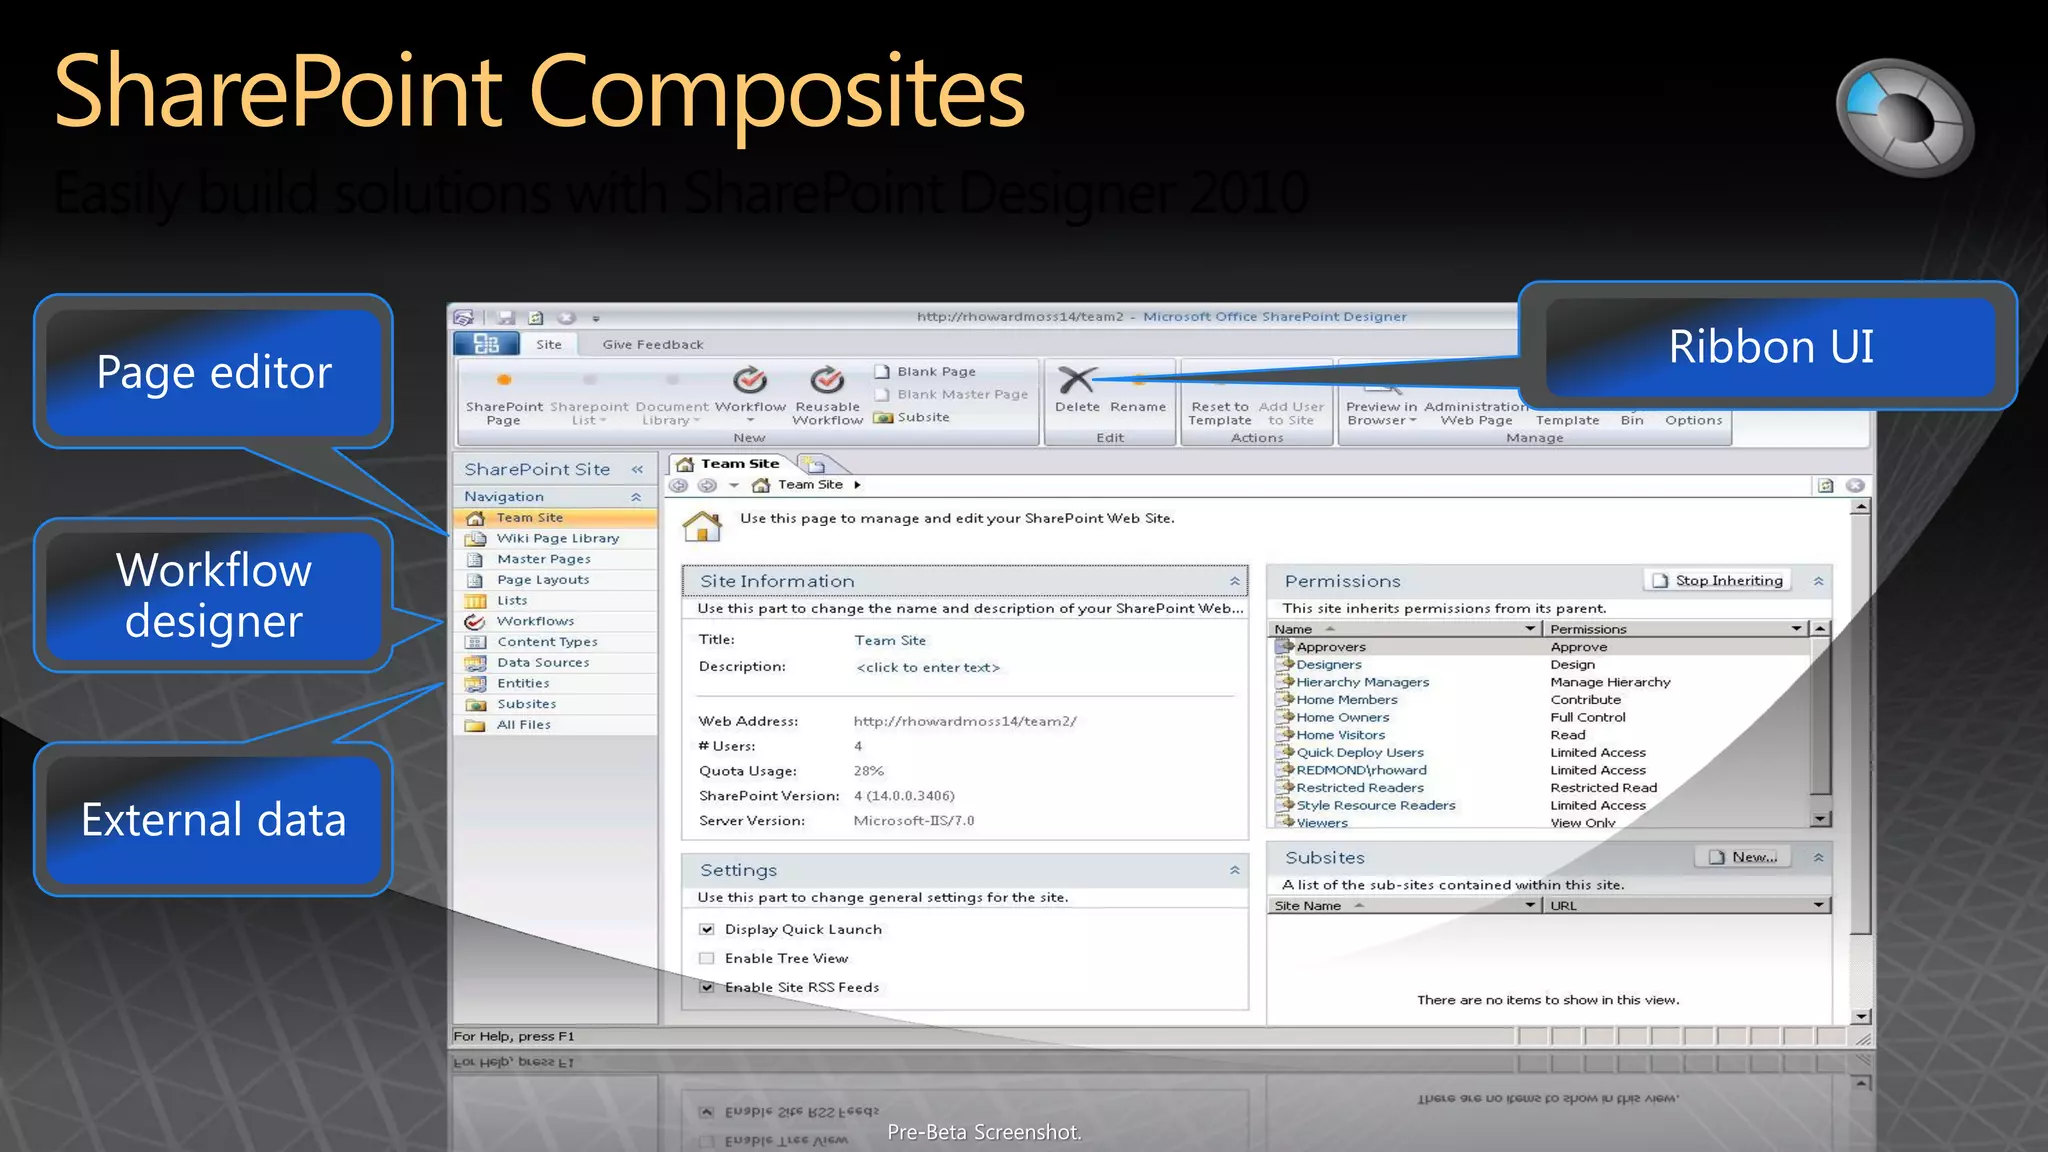Open Workflows in the navigation pane
The image size is (2048, 1152).
(535, 621)
